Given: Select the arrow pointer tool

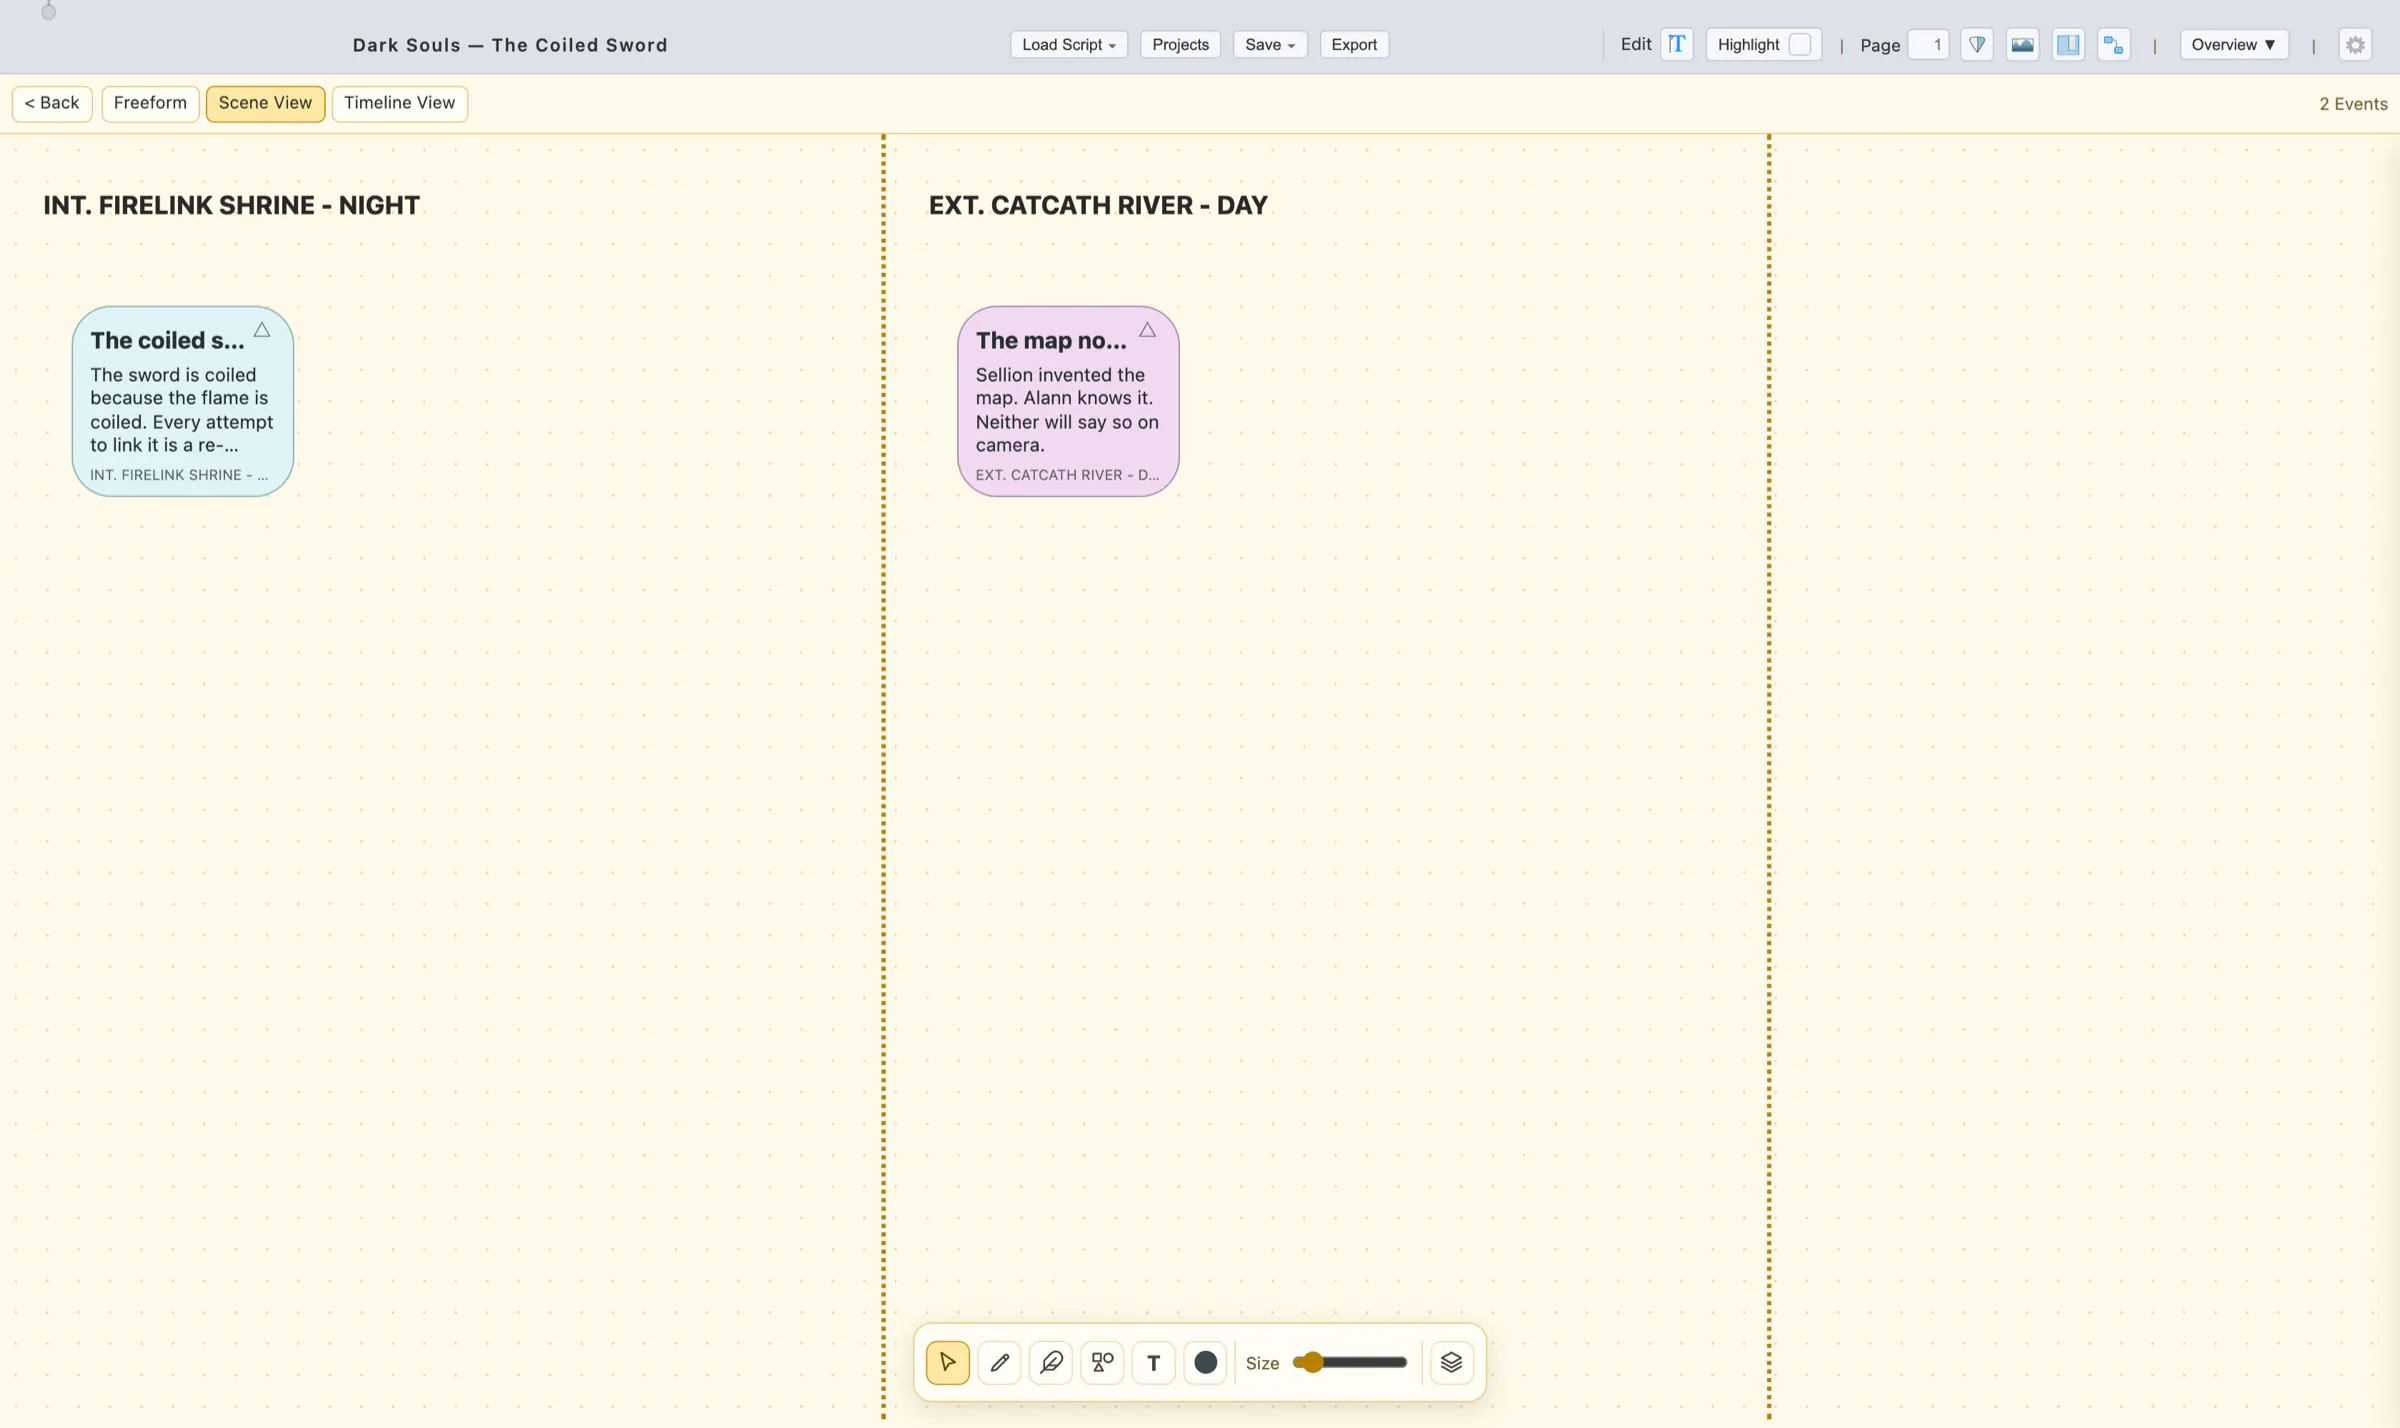Looking at the screenshot, I should pyautogui.click(x=947, y=1362).
